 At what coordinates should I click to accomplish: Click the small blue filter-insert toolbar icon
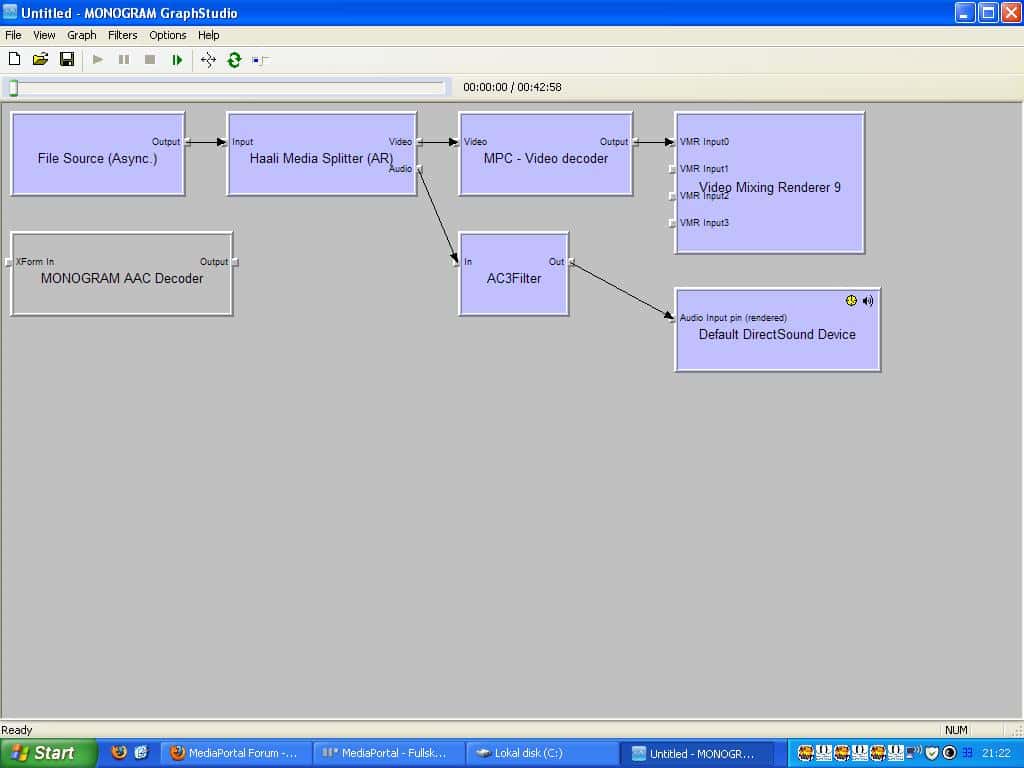(260, 61)
